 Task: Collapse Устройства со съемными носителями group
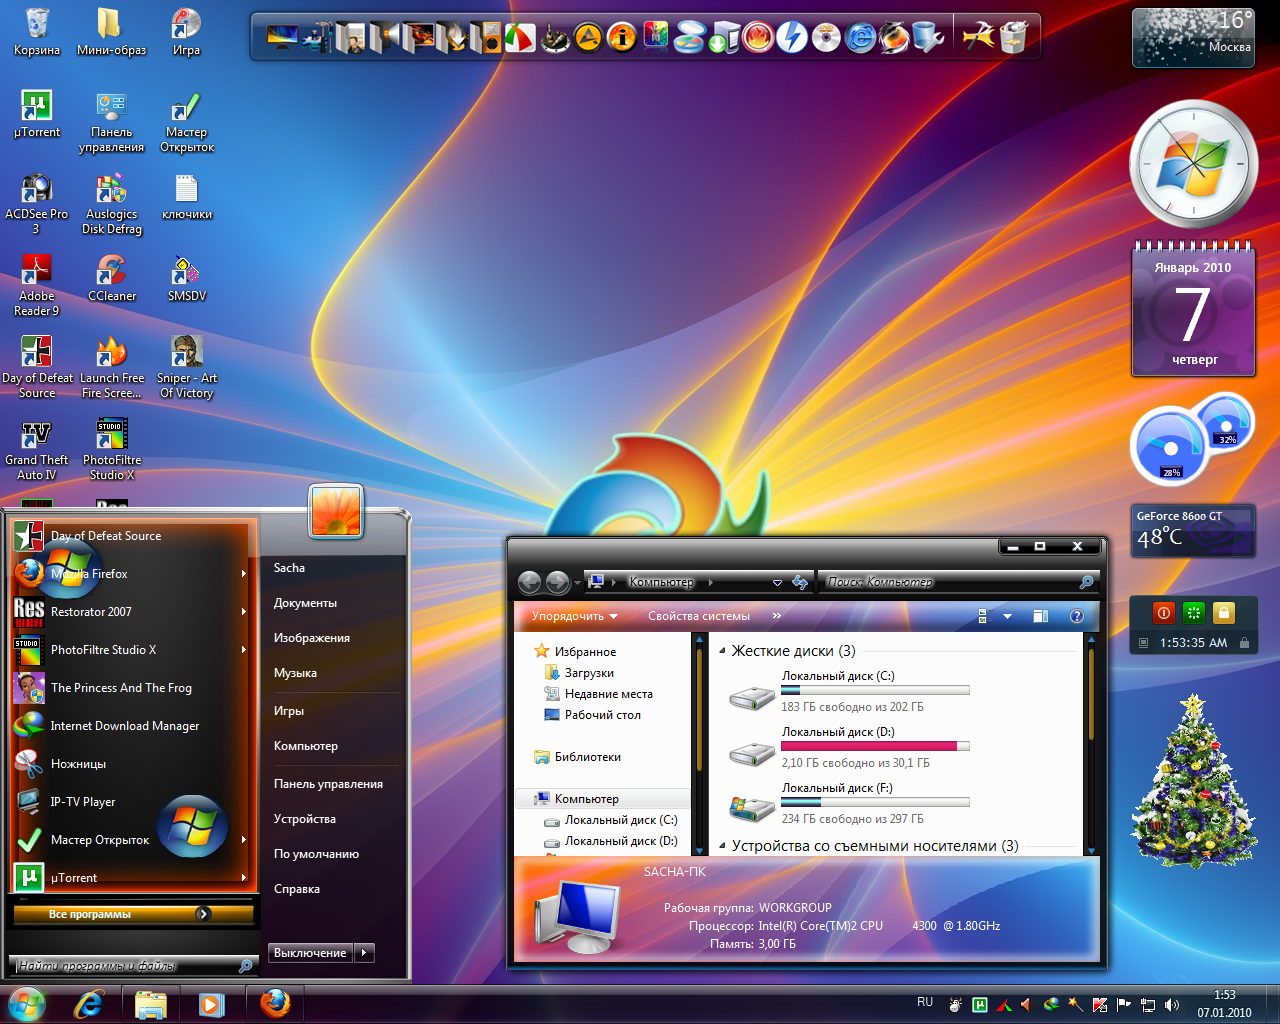pos(722,846)
